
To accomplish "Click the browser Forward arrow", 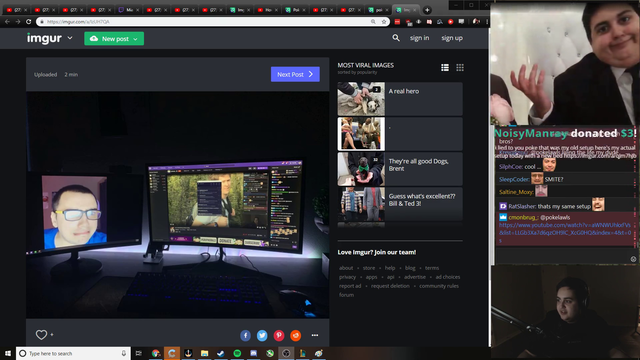I will 18,22.
